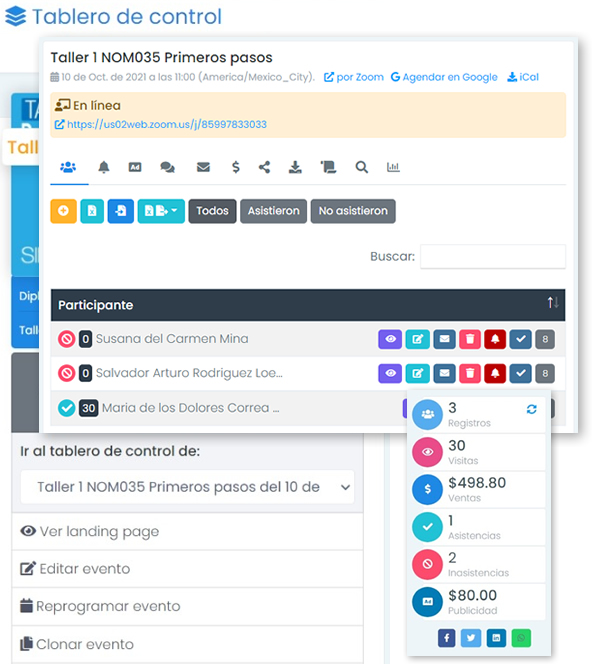Select Clonar evento
Image resolution: width=600 pixels, height=664 pixels.
pyautogui.click(x=187, y=644)
